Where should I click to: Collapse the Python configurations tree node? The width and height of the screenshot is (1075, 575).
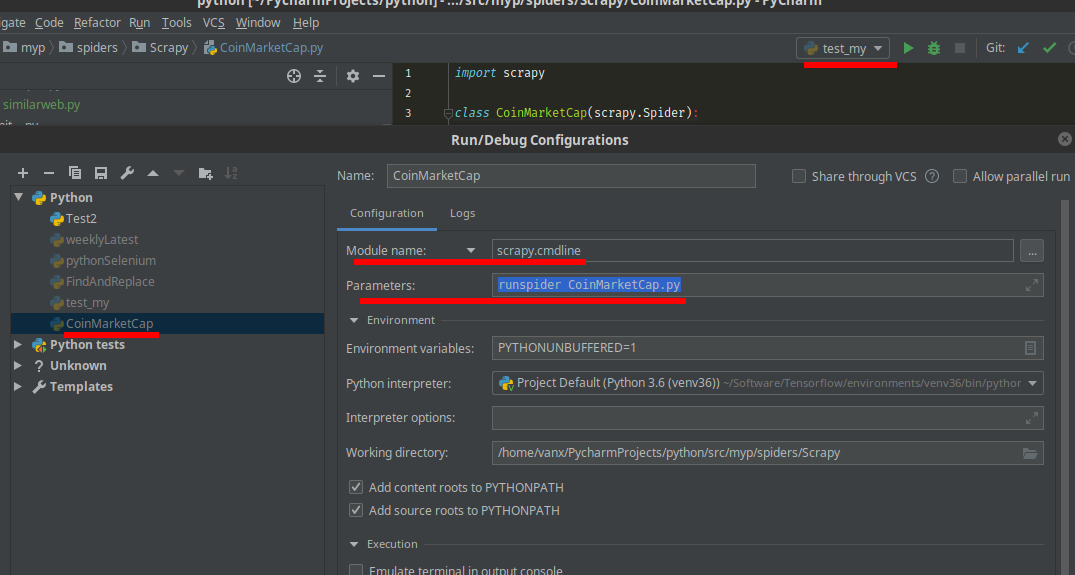pyautogui.click(x=19, y=197)
